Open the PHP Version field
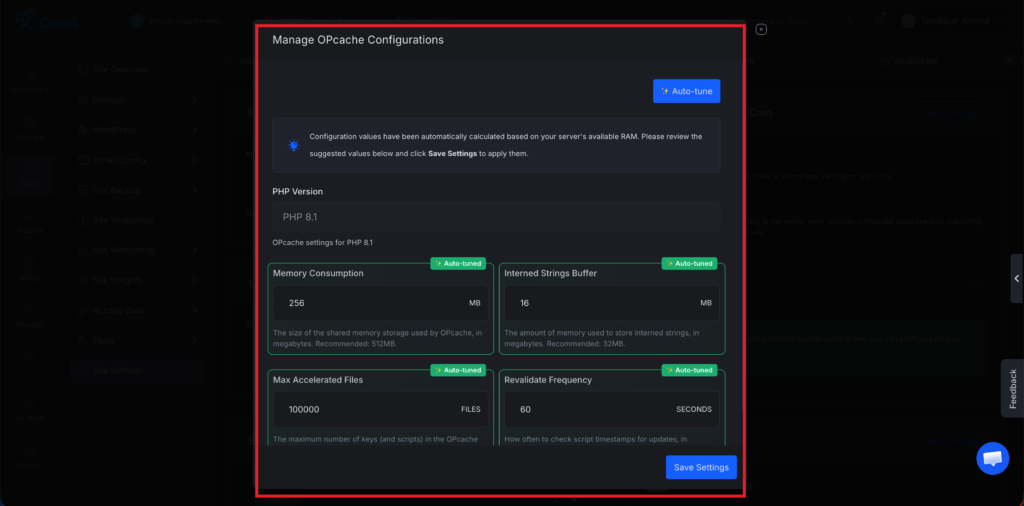Screen dimensions: 1024x506 (x=496, y=217)
